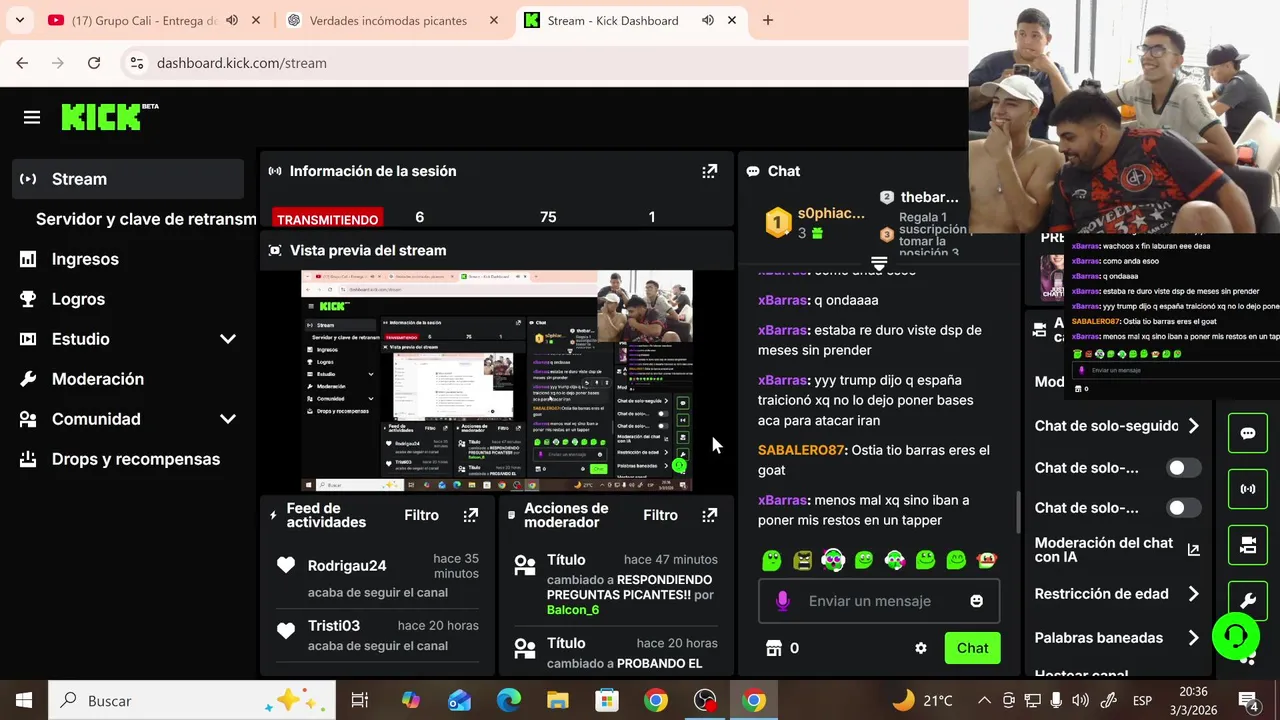Image resolution: width=1280 pixels, height=720 pixels.
Task: Send message with green Chat button
Action: pyautogui.click(x=972, y=648)
